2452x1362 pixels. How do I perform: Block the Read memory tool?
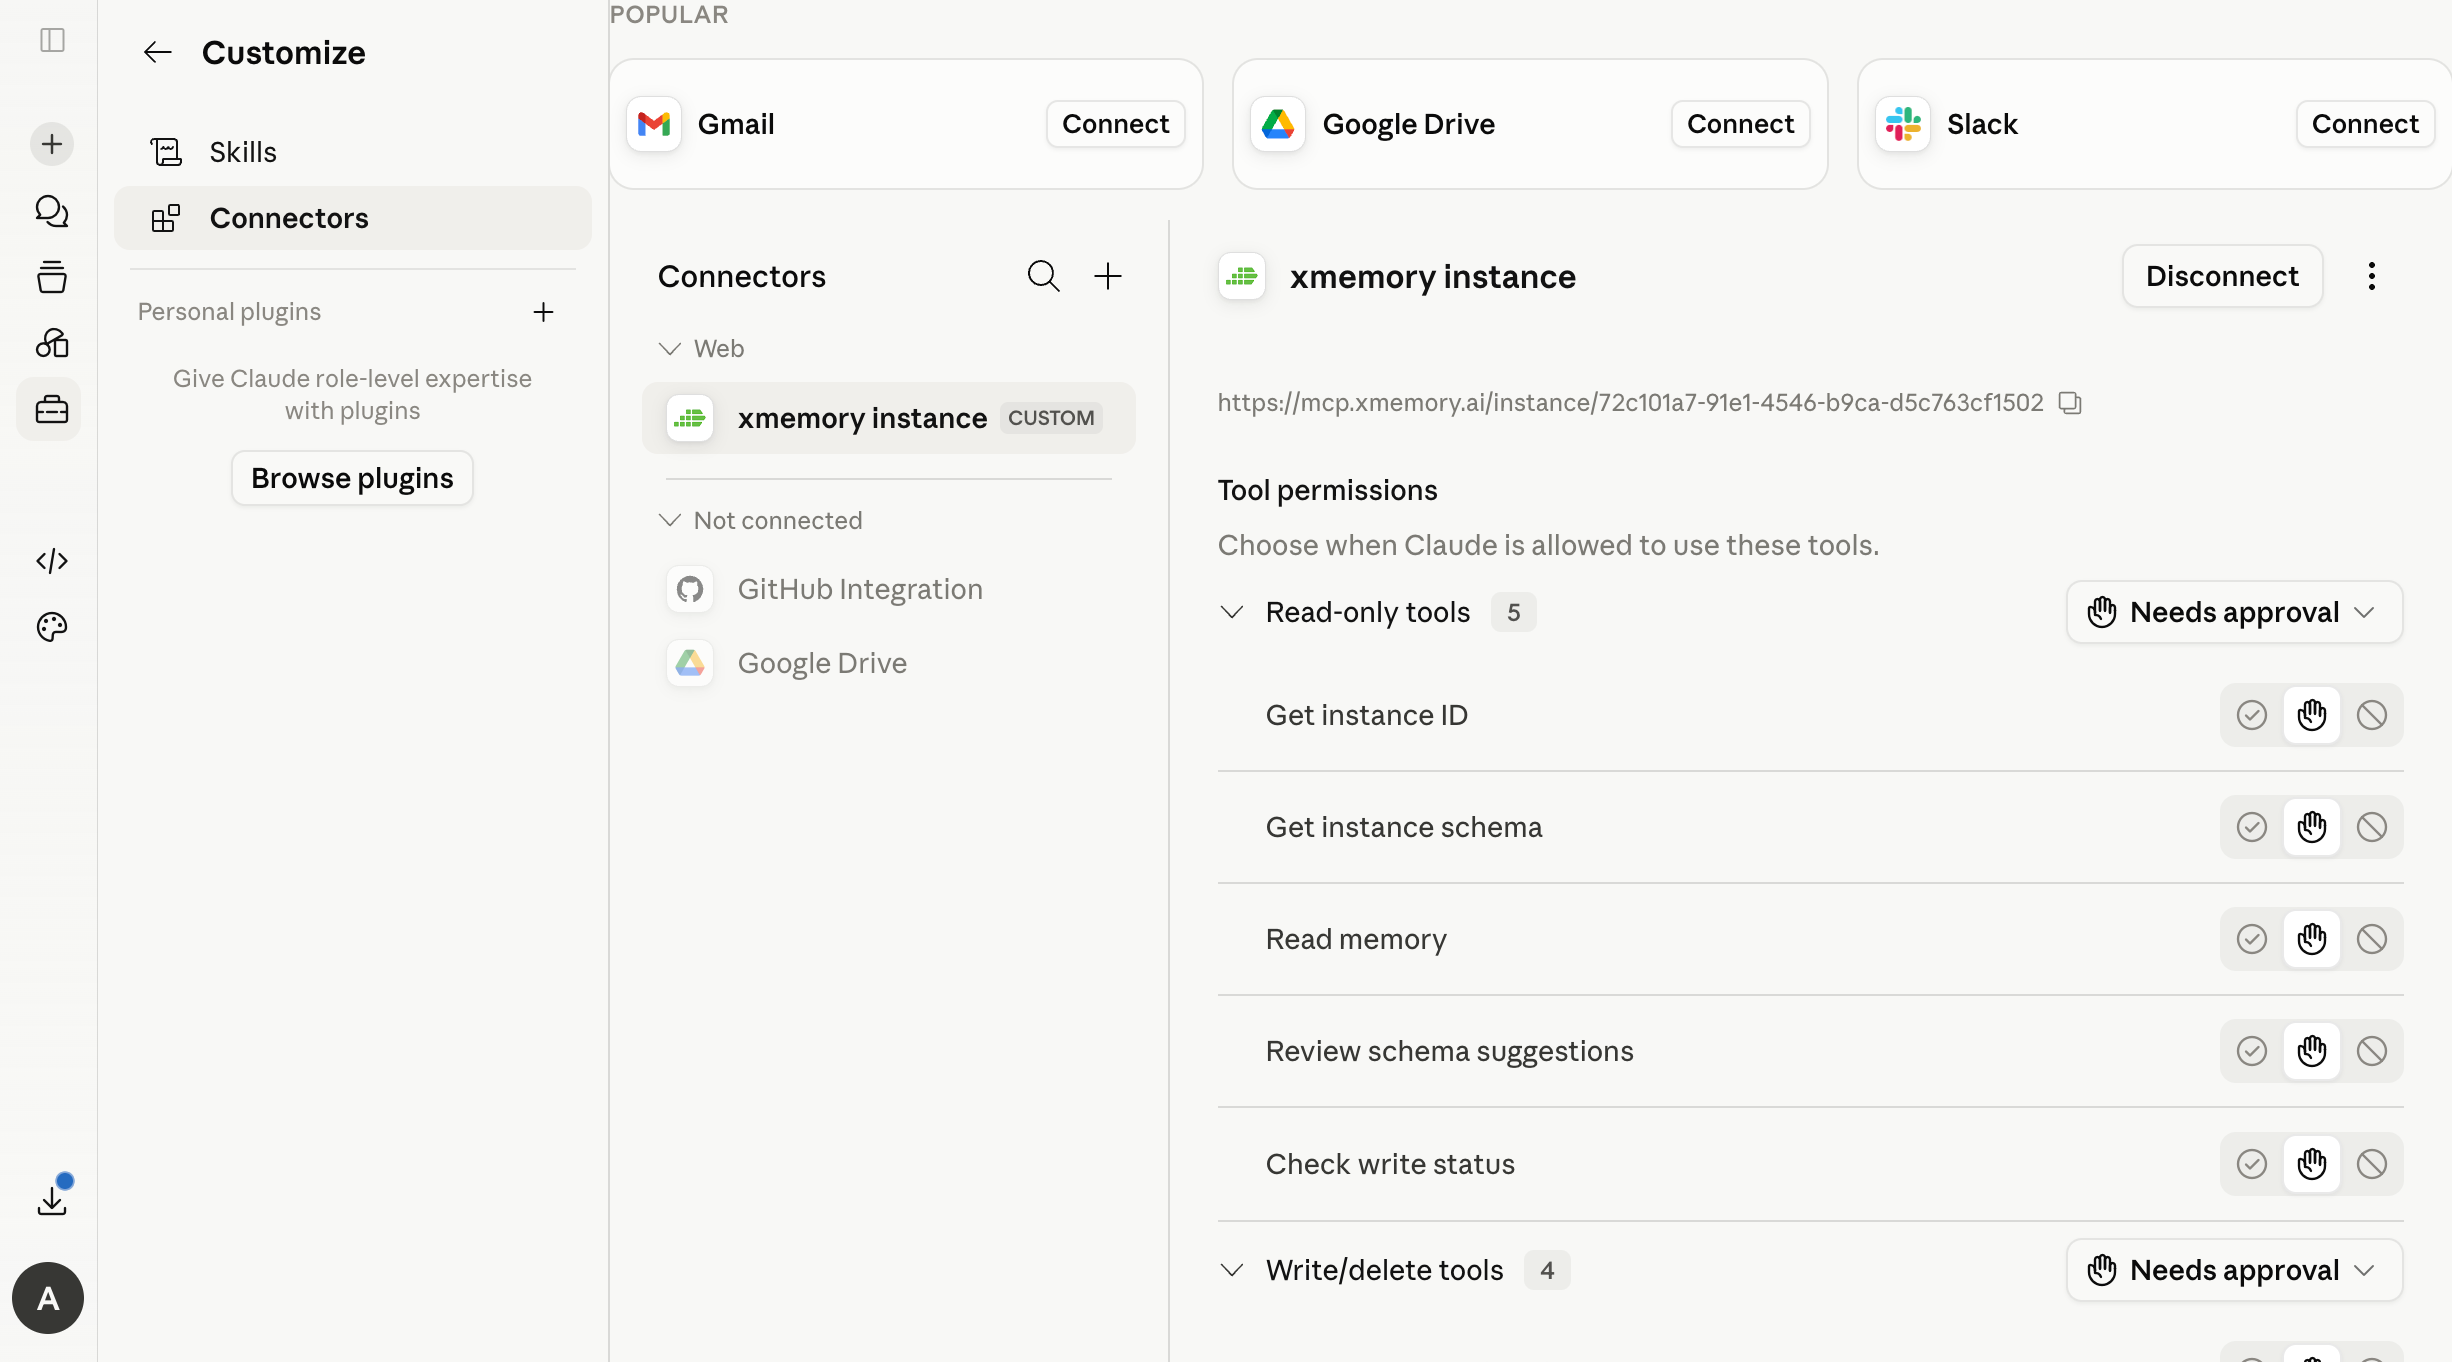[x=2372, y=939]
